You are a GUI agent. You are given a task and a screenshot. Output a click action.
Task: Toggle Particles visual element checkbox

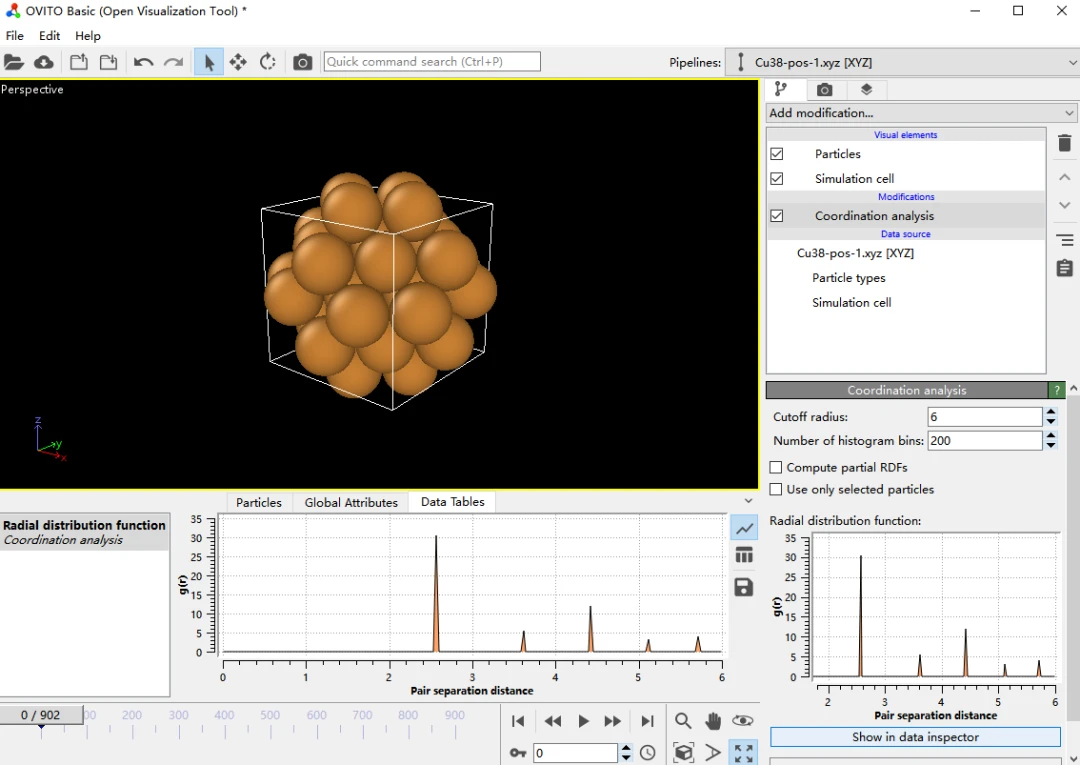point(777,154)
